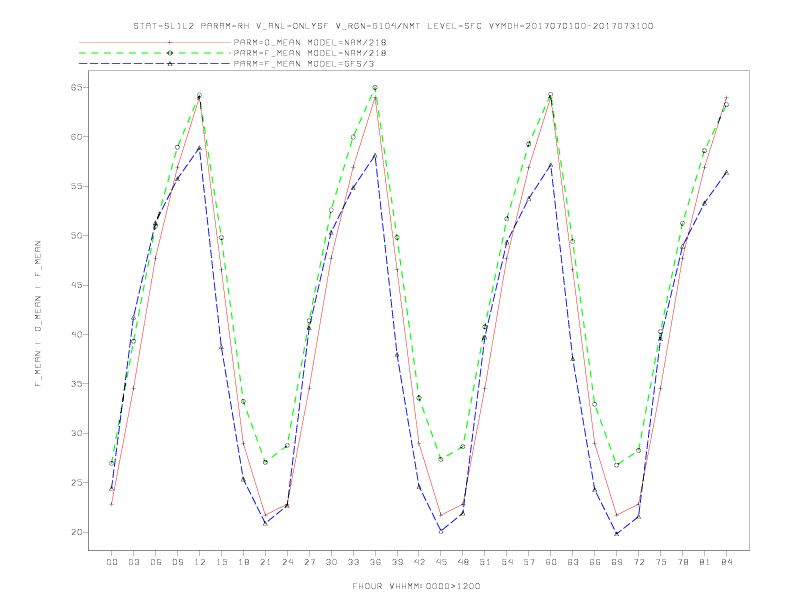Click y-axis tick value 65

point(76,87)
